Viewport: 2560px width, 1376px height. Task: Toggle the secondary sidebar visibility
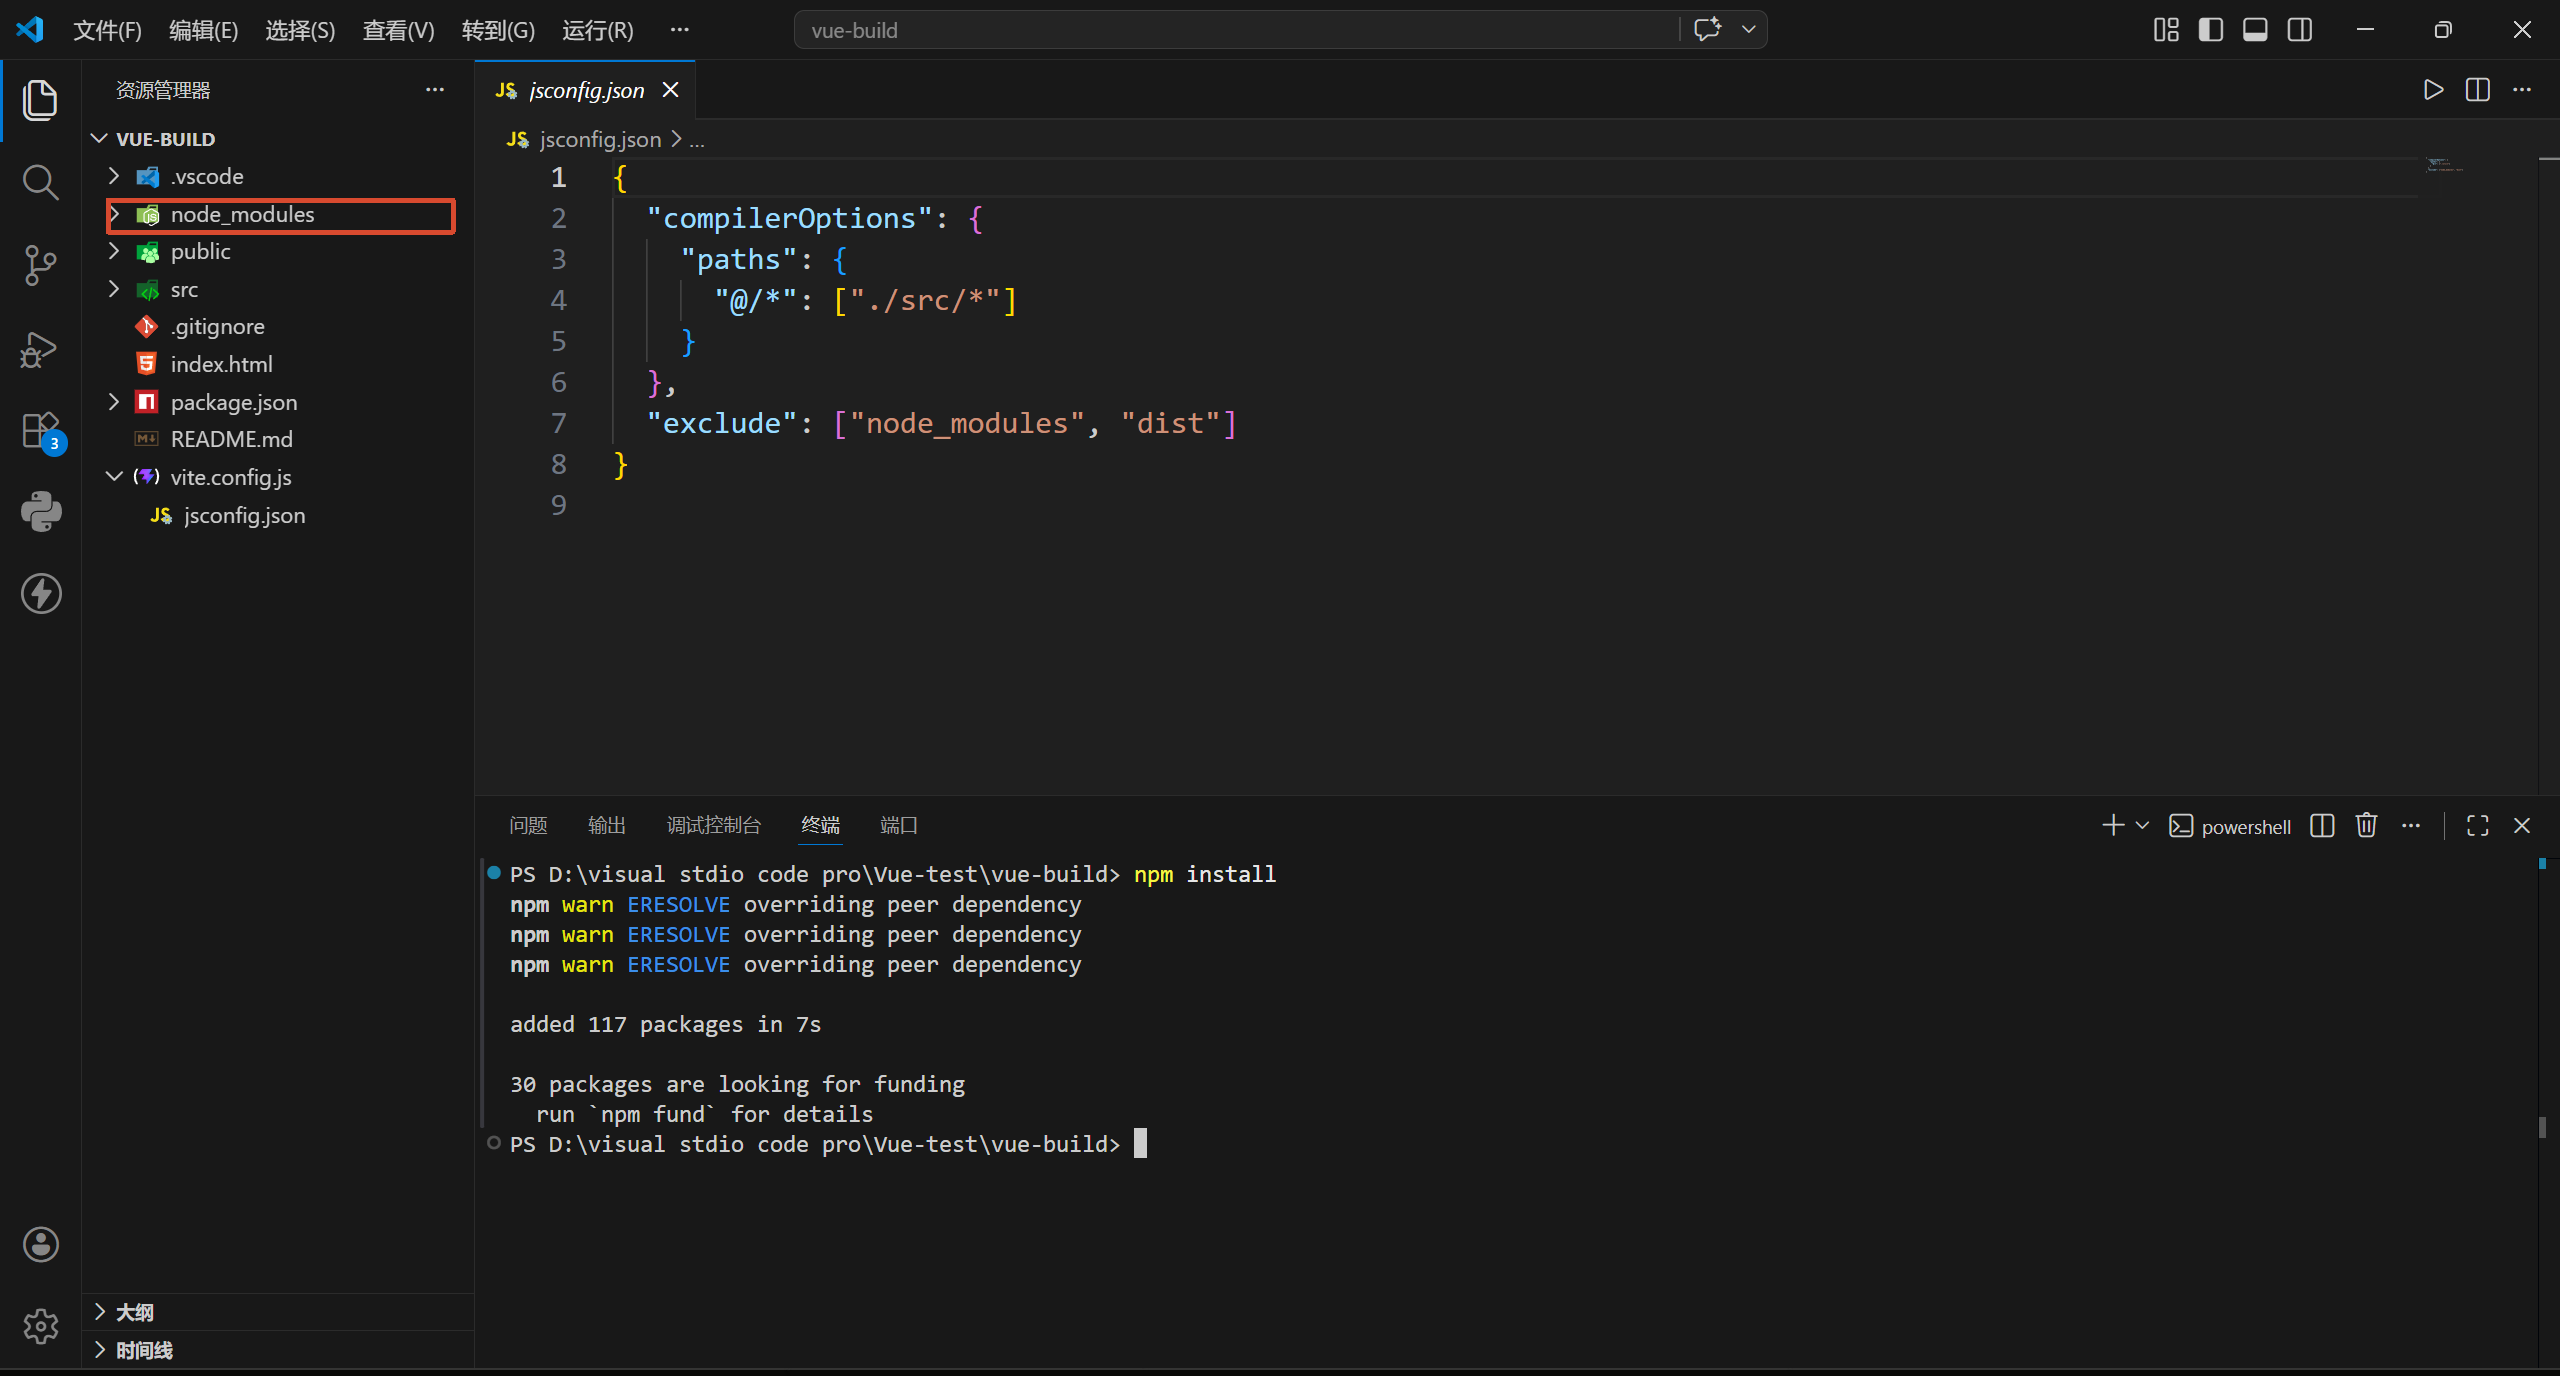pos(2300,30)
